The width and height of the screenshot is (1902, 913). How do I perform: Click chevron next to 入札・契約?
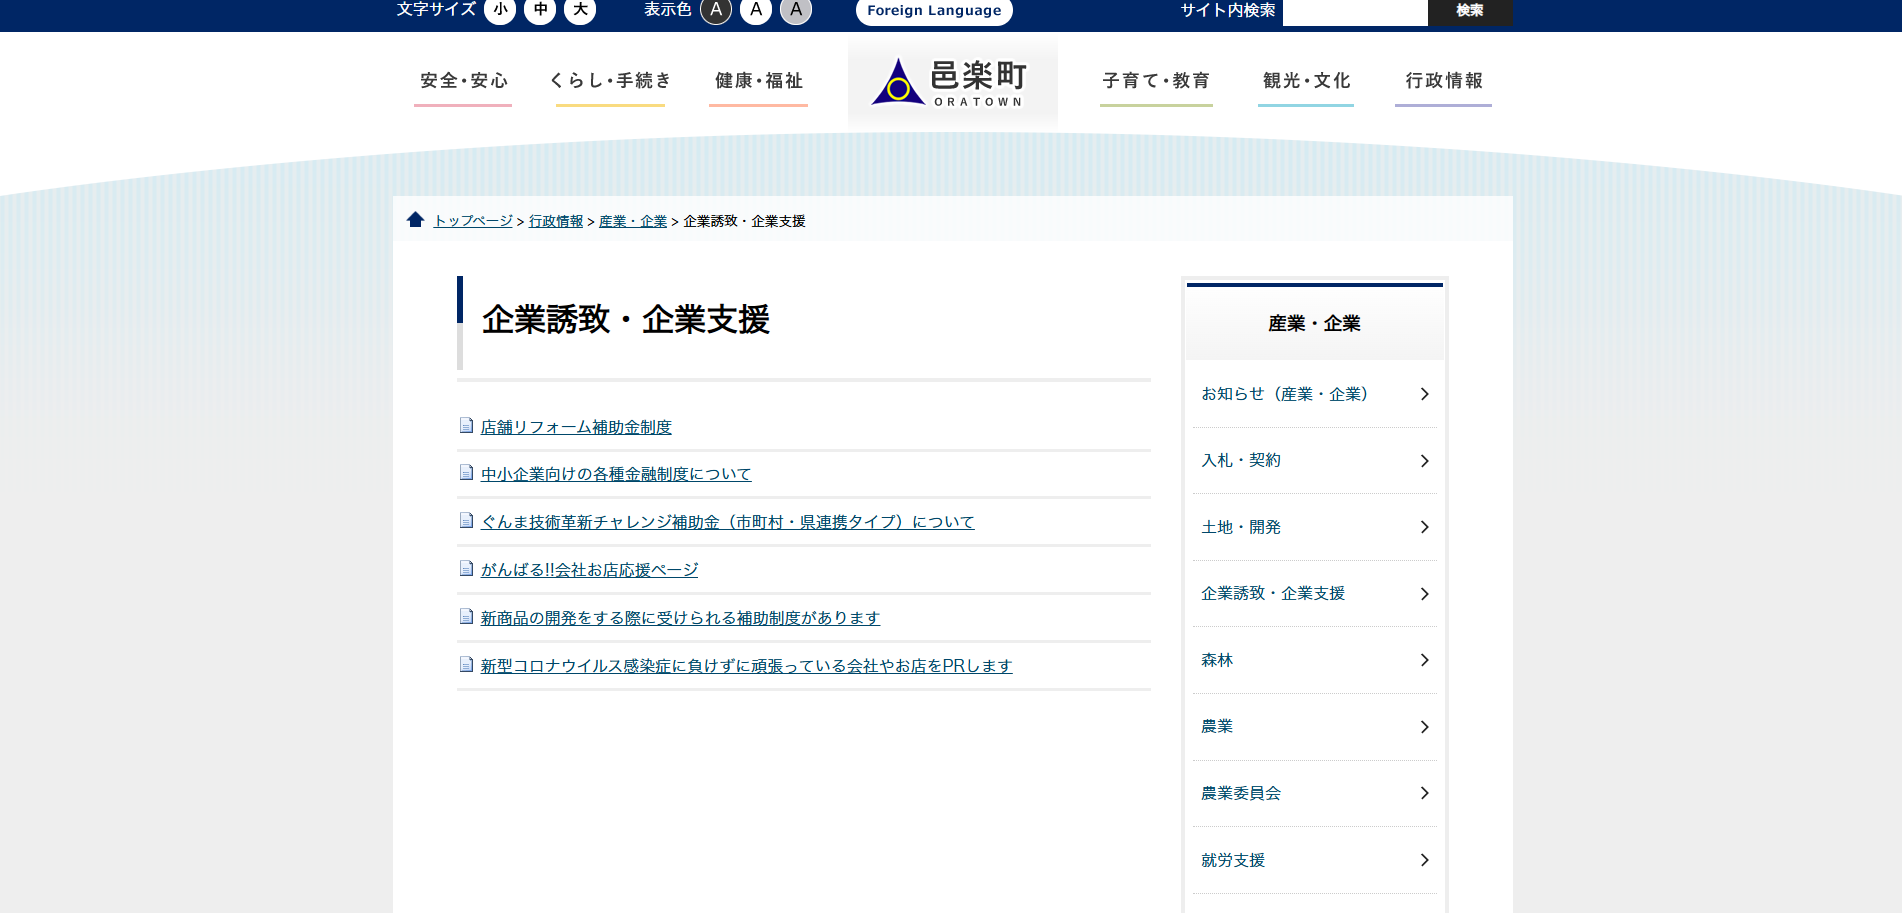1425,461
